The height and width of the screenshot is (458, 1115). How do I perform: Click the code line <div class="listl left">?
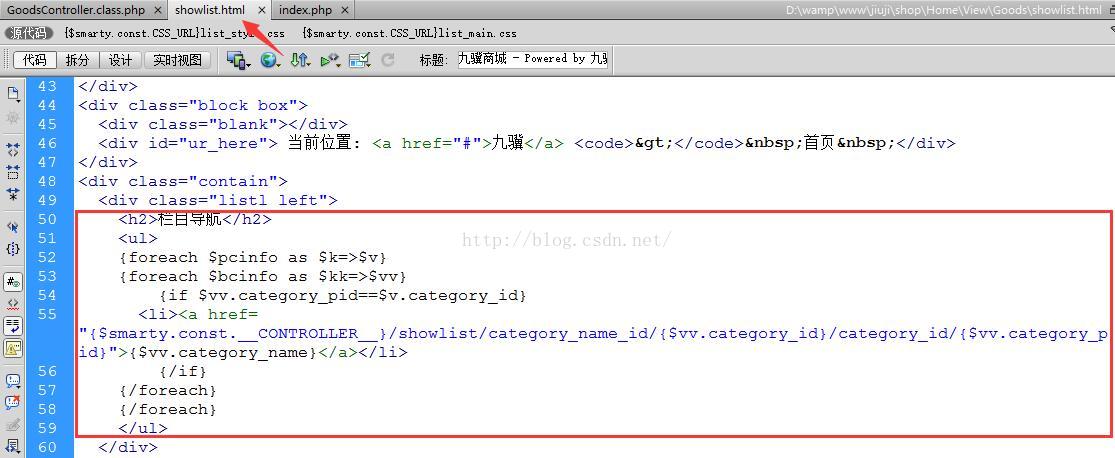tap(218, 201)
